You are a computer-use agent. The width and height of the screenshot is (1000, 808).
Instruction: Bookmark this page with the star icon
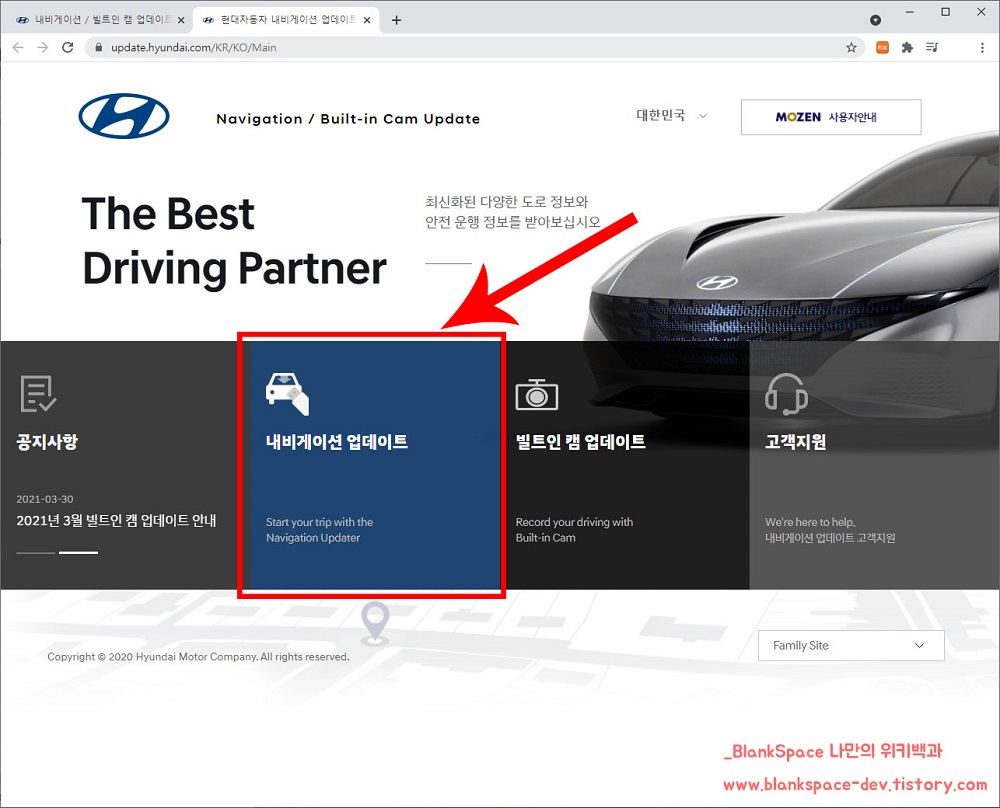click(851, 47)
